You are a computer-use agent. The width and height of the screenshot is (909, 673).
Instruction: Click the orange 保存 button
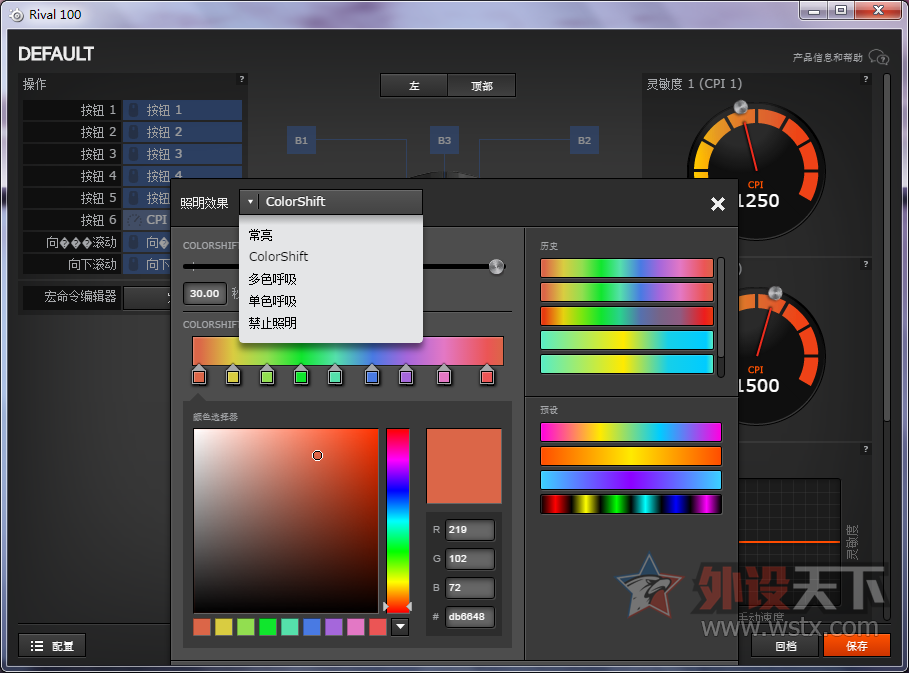(x=856, y=646)
